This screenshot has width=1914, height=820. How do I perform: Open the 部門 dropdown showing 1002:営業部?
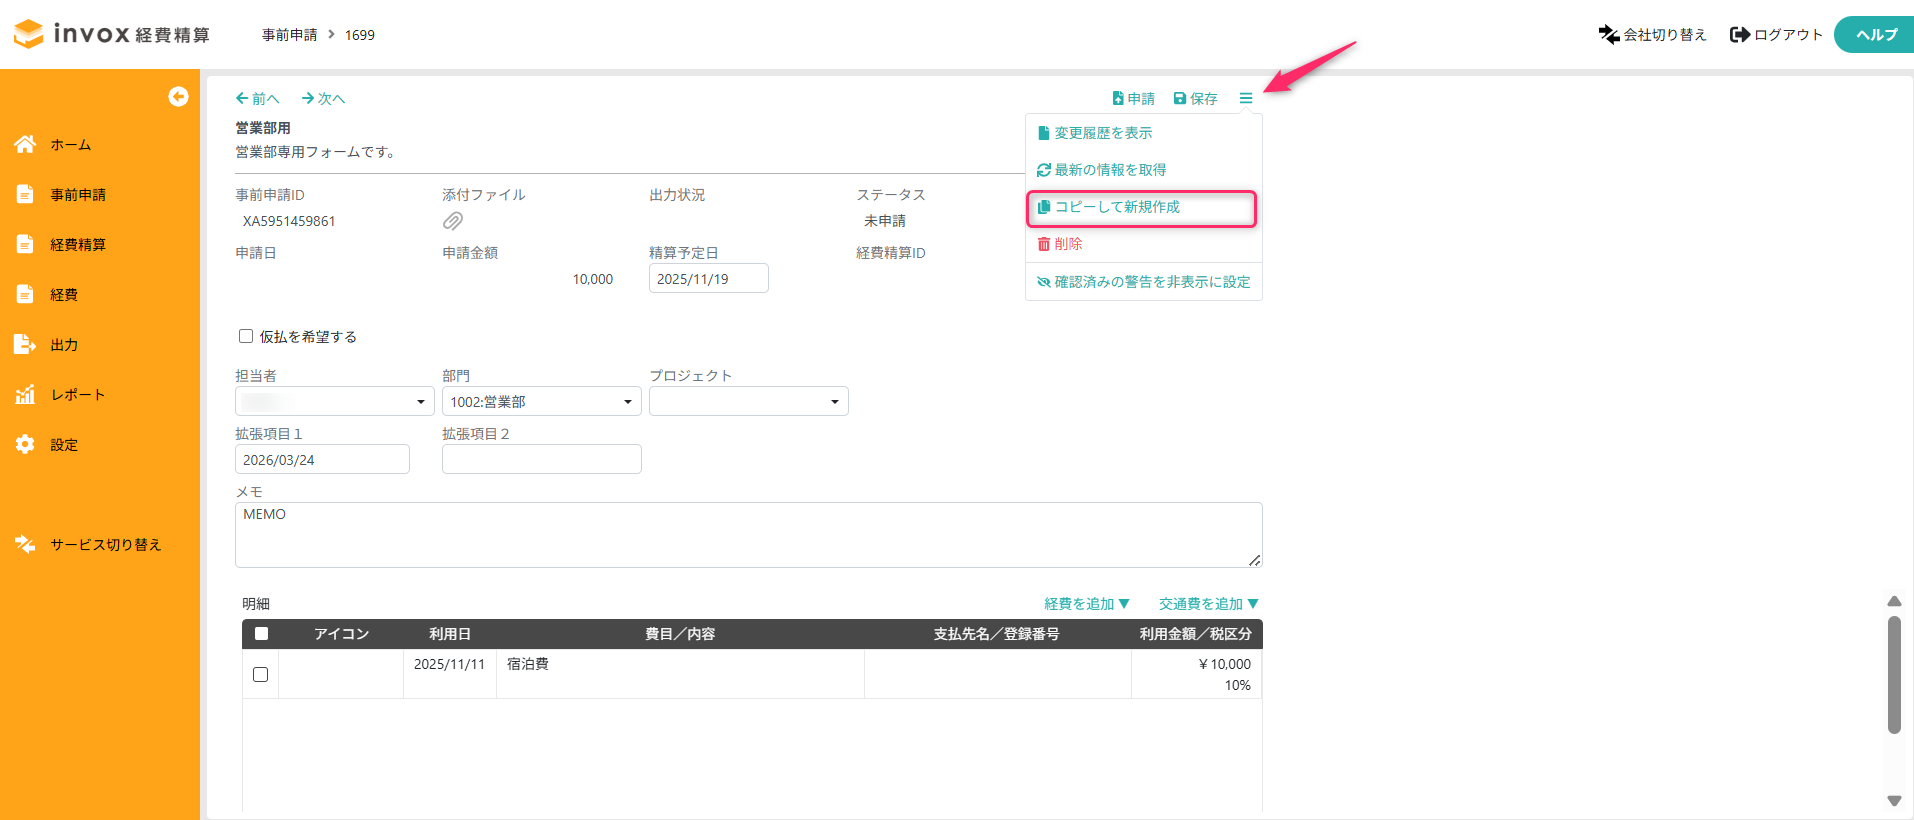541,401
